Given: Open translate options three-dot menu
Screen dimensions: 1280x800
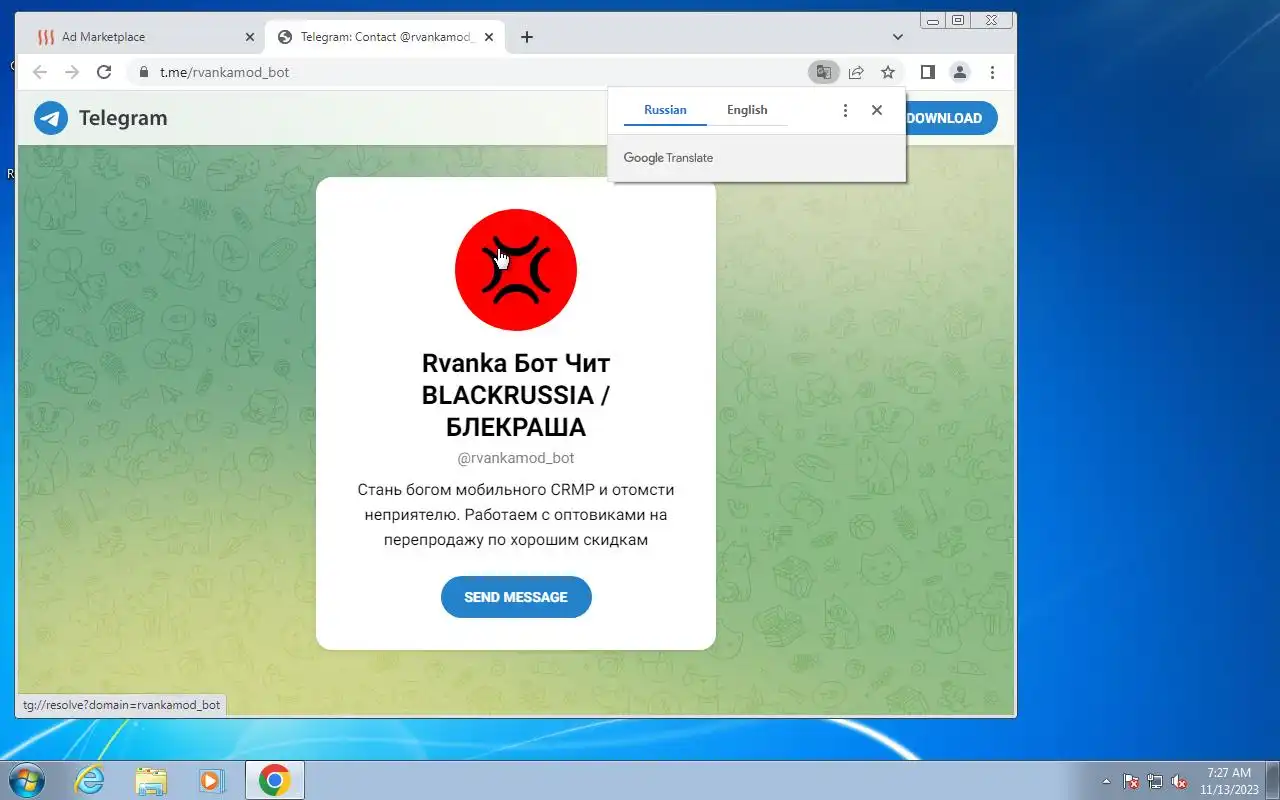Looking at the screenshot, I should tap(845, 110).
